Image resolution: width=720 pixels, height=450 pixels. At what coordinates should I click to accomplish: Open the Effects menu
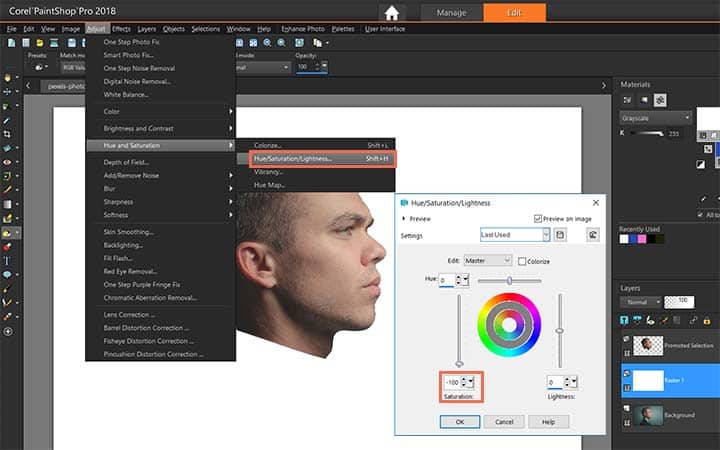point(121,28)
